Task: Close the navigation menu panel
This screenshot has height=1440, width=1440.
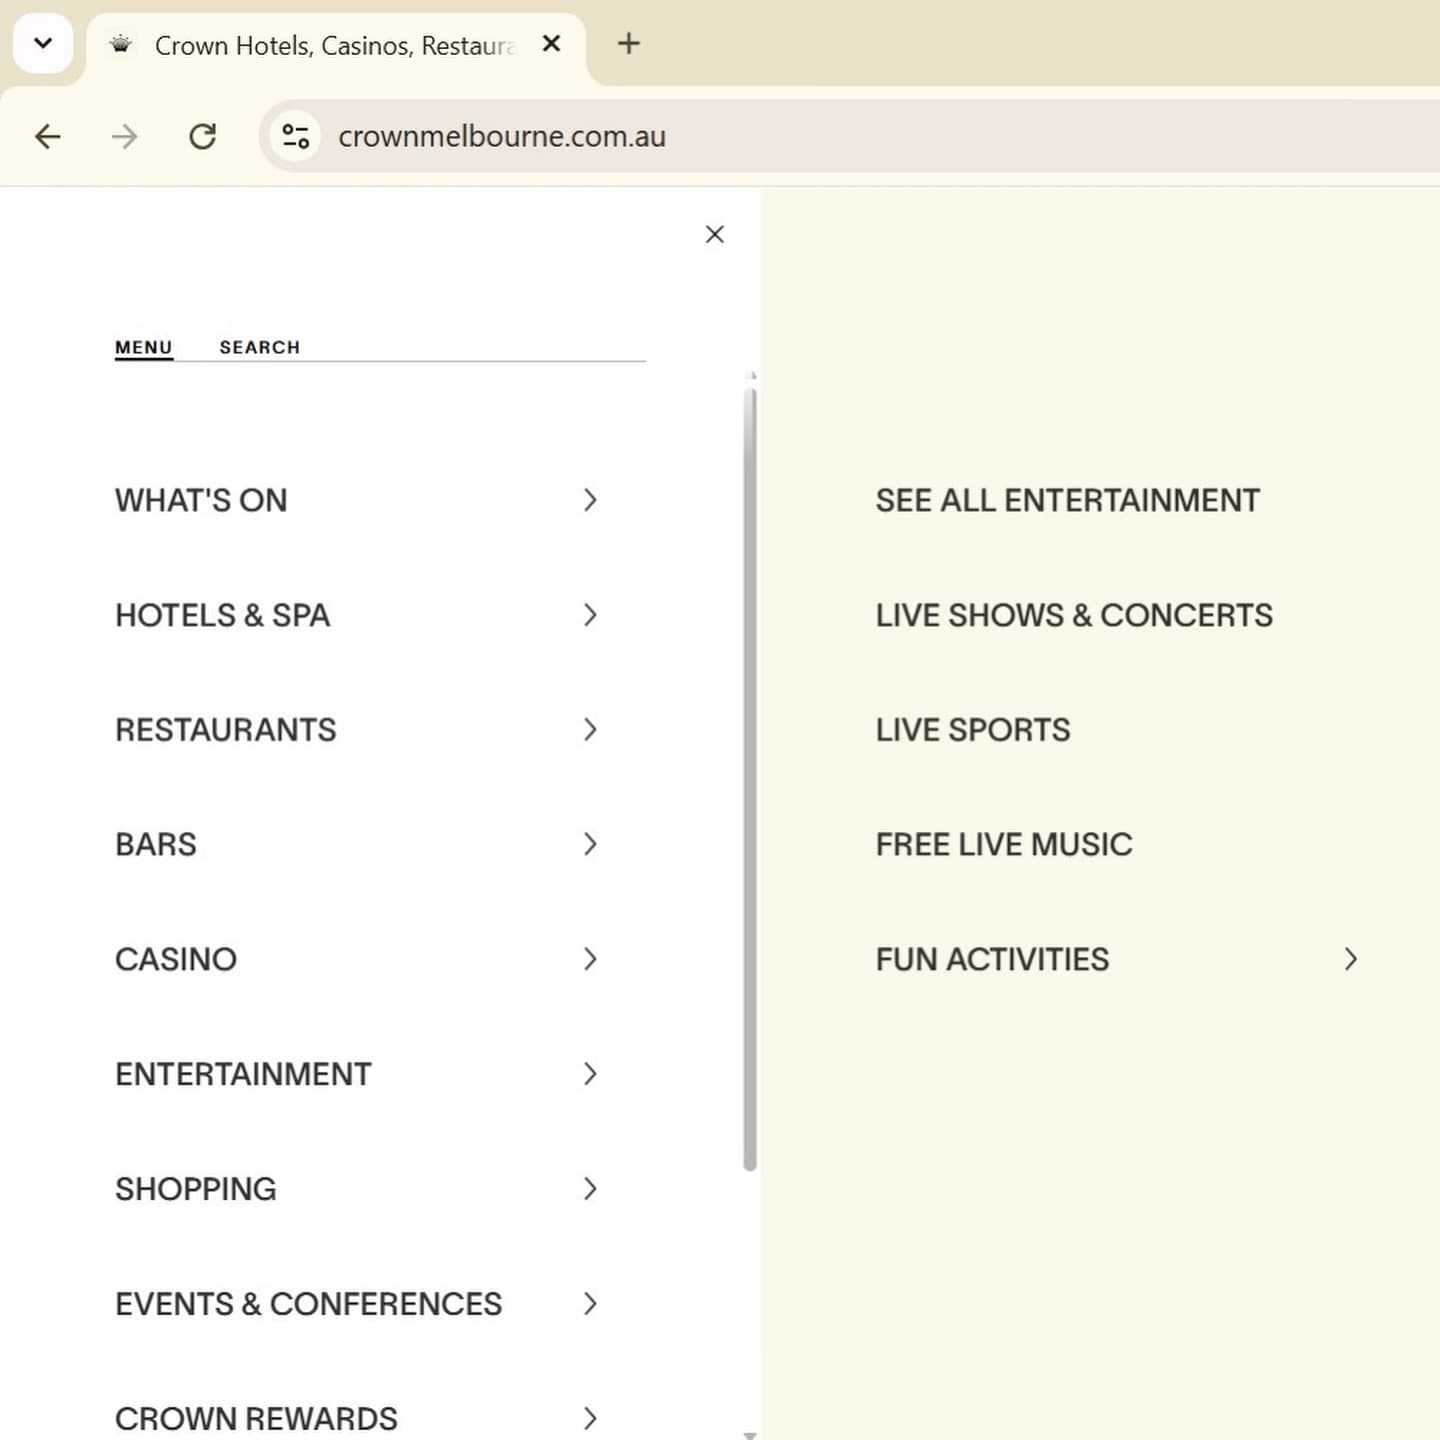Action: (714, 234)
